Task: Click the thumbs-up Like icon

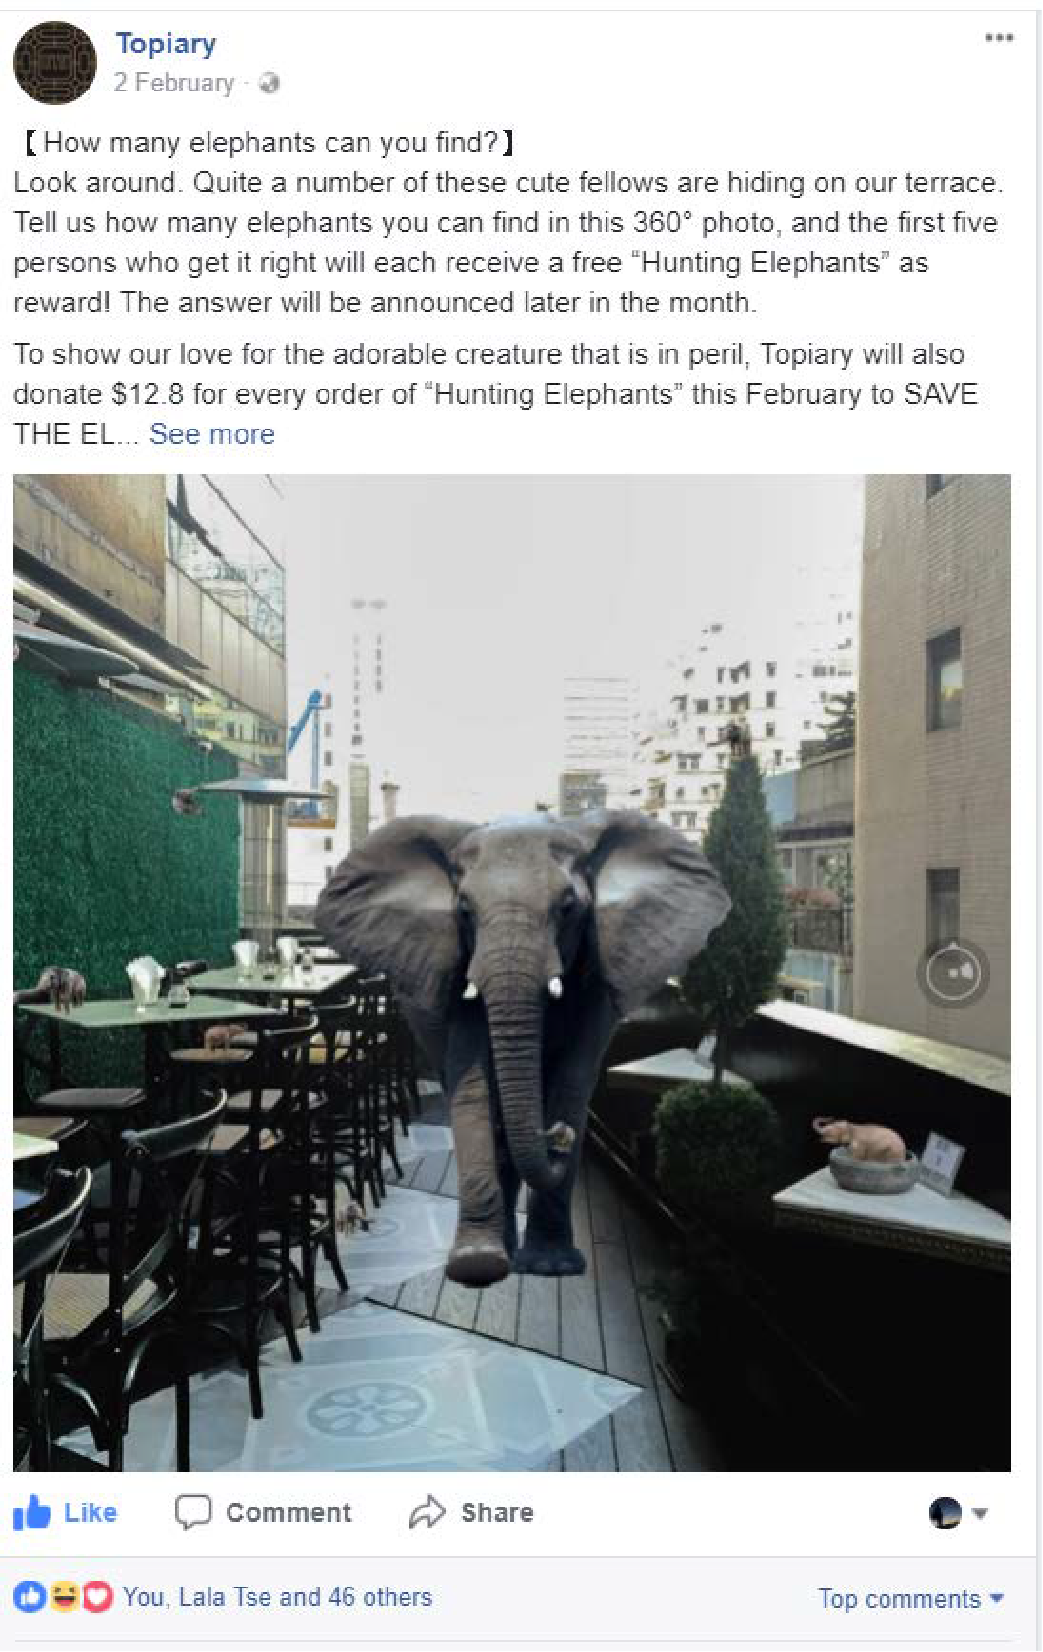Action: tap(31, 1513)
